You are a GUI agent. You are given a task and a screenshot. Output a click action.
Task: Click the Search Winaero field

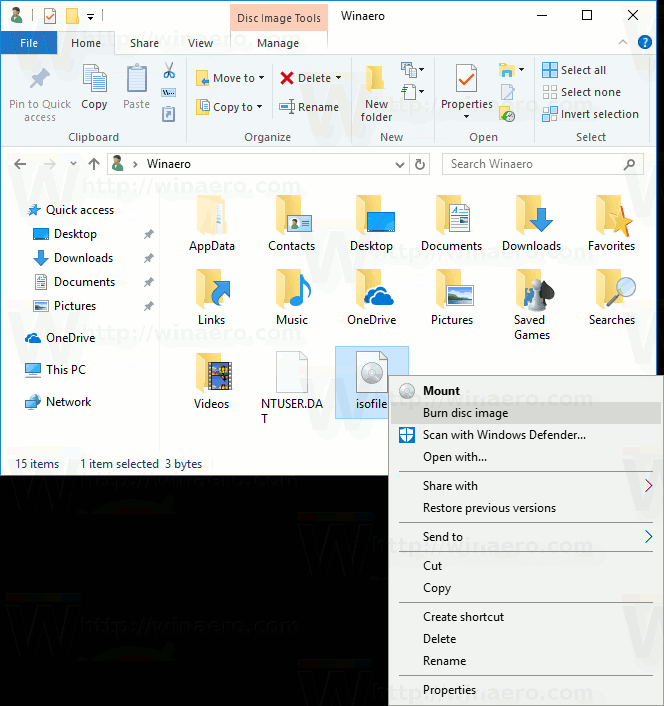pos(542,164)
